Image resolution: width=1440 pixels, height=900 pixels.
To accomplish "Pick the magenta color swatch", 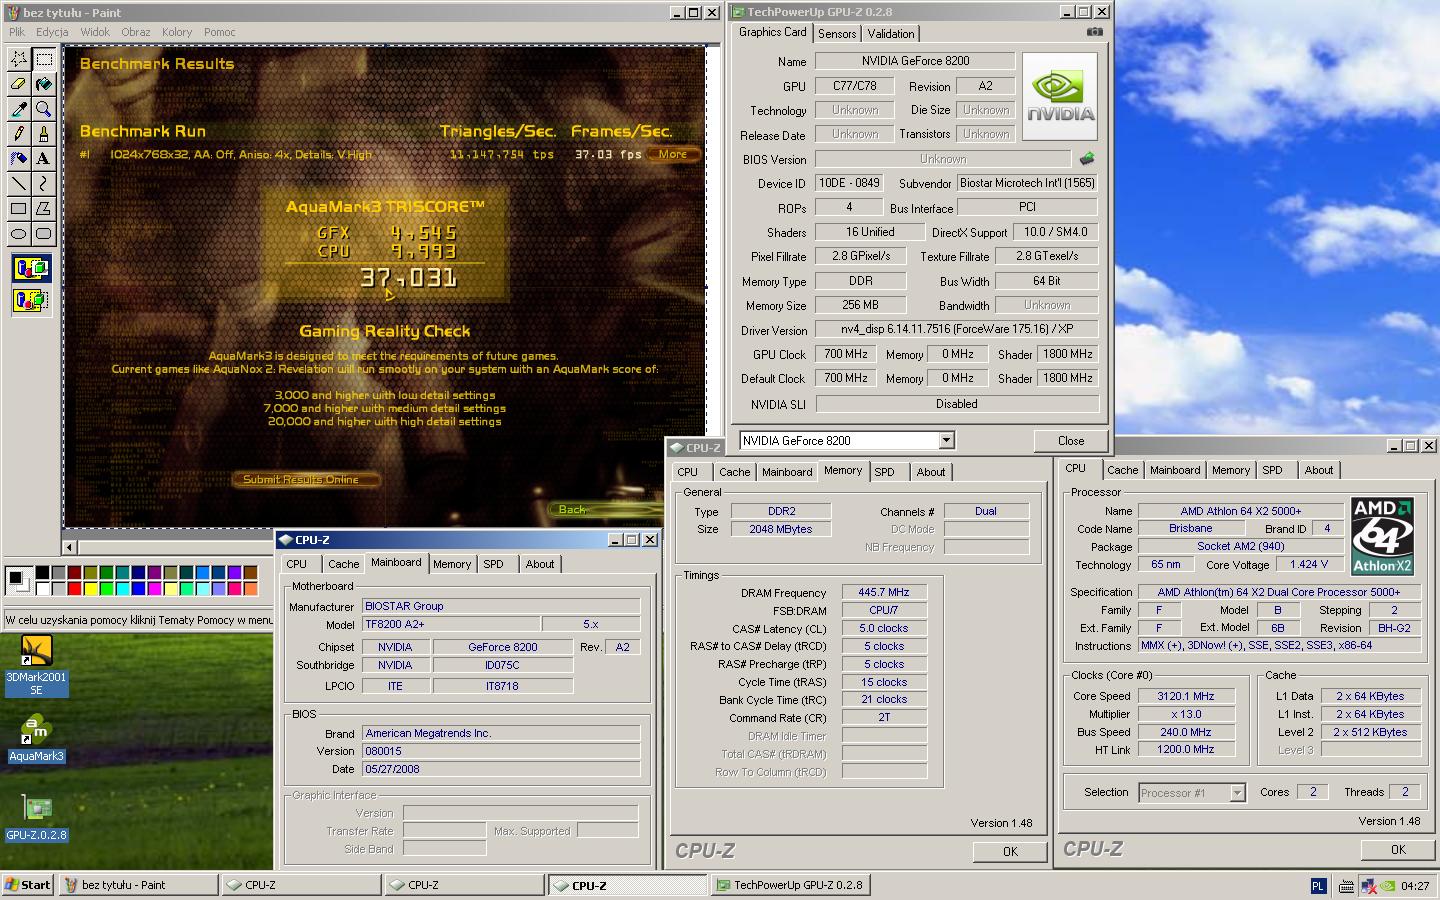I will click(155, 588).
